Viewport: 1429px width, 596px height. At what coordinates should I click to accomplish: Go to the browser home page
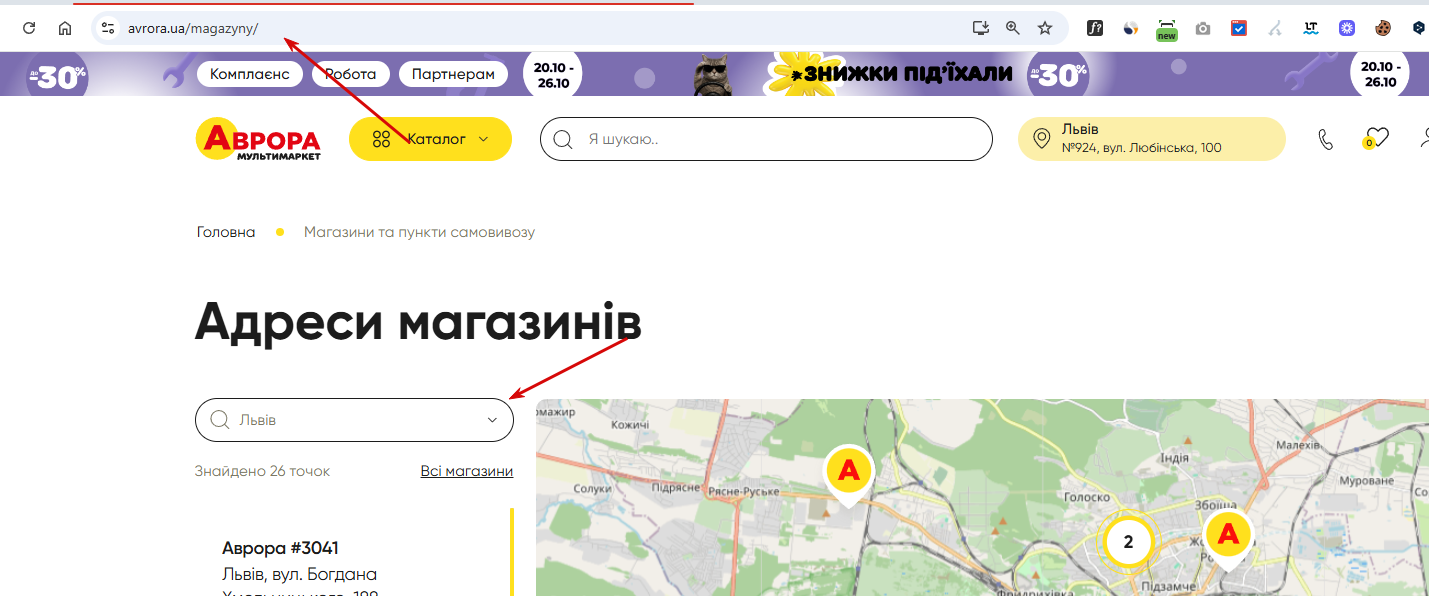[x=65, y=28]
